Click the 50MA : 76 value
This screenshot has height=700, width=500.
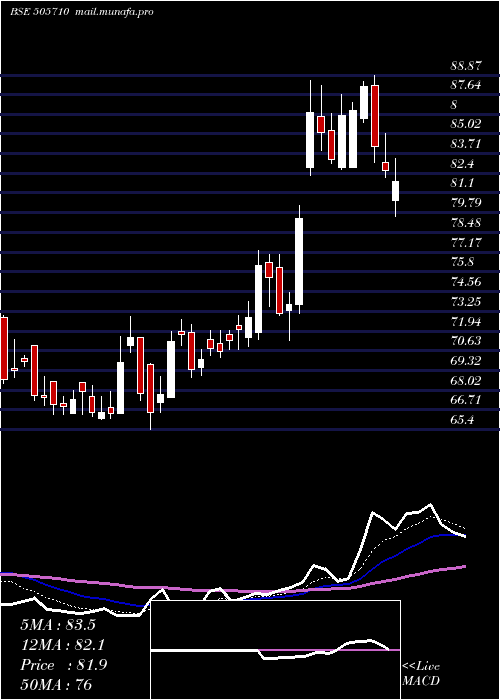tap(56, 685)
